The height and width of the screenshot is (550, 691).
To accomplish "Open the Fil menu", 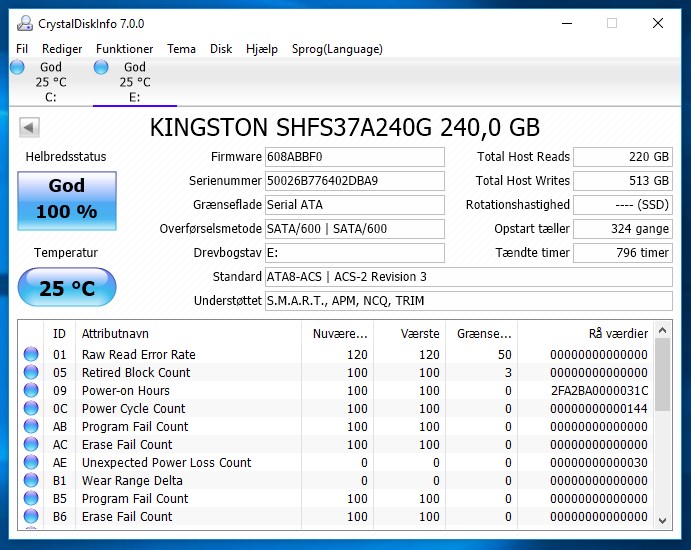I will (x=22, y=49).
